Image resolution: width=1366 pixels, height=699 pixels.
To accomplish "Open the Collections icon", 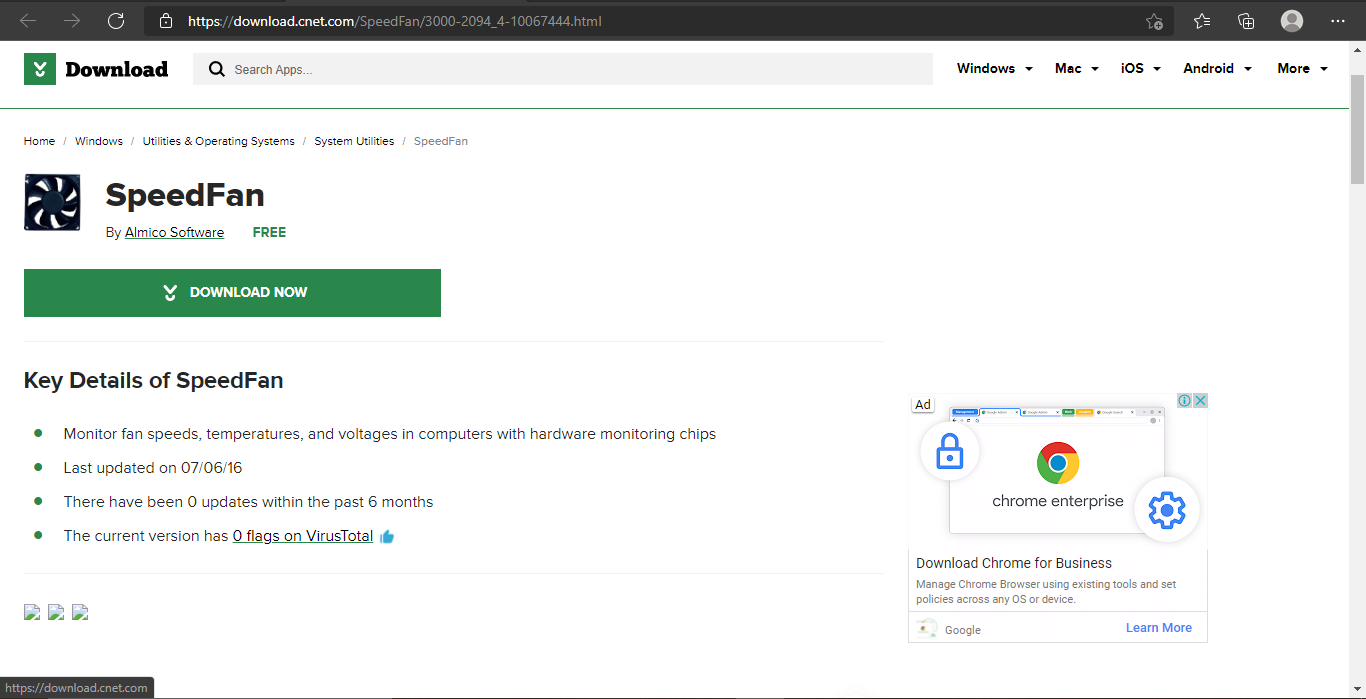I will [x=1246, y=21].
